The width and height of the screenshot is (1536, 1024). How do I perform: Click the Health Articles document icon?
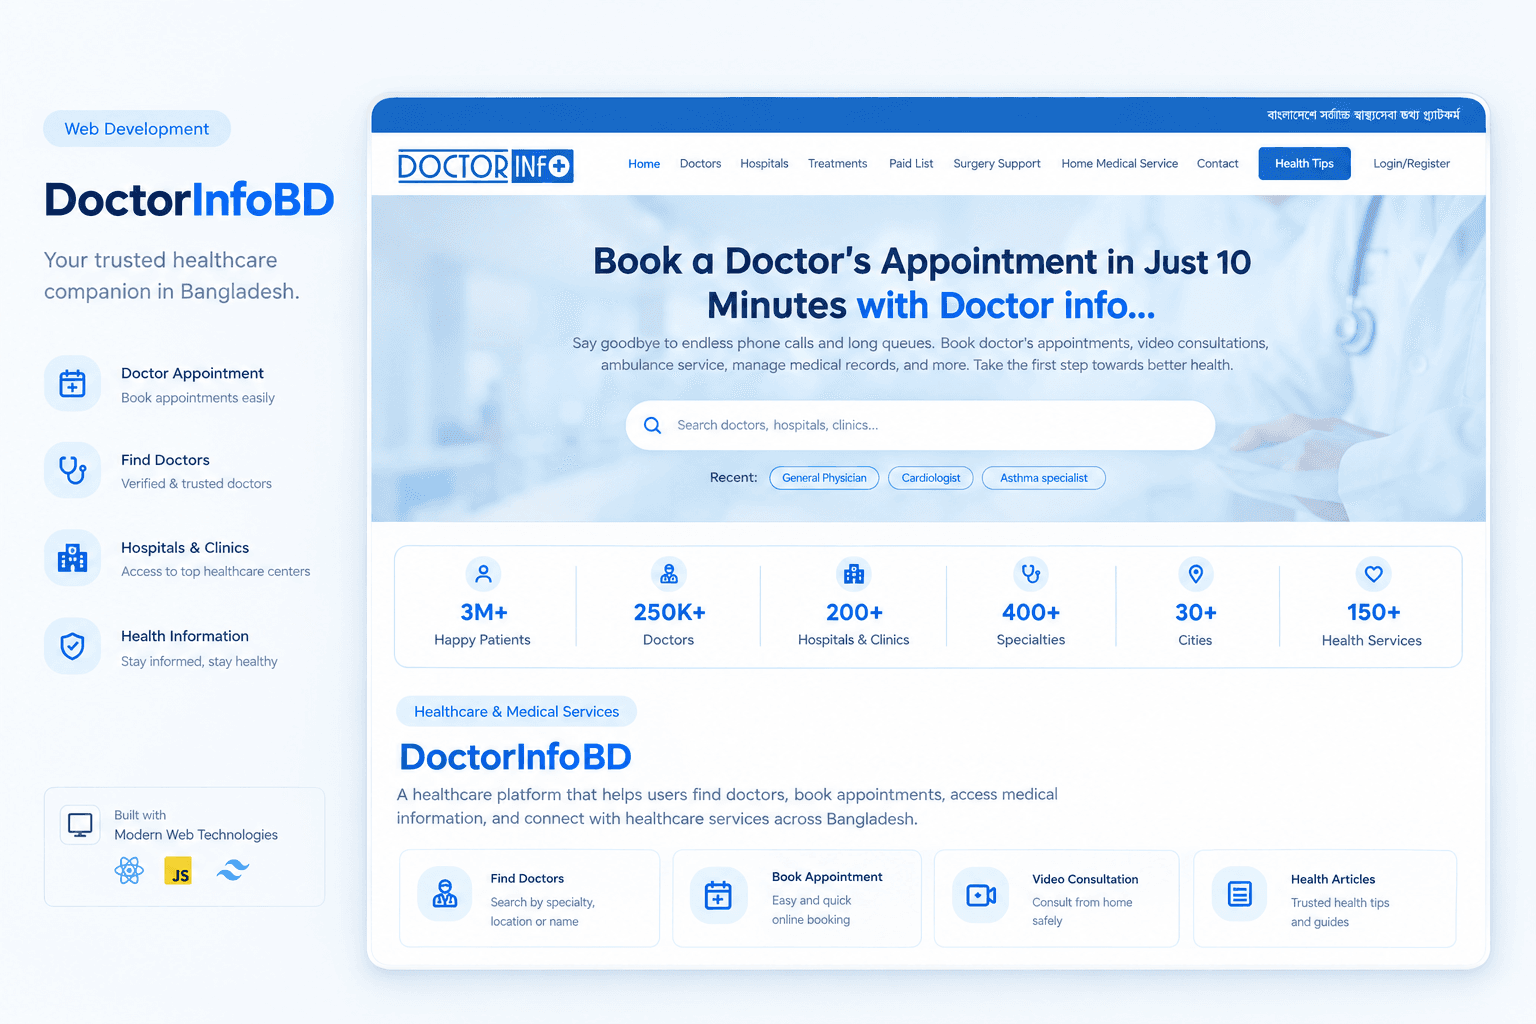1240,894
